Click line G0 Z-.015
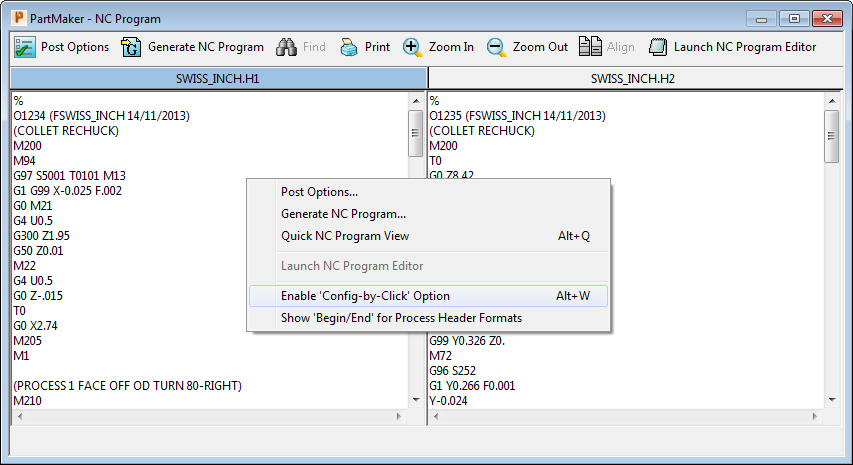 point(38,296)
